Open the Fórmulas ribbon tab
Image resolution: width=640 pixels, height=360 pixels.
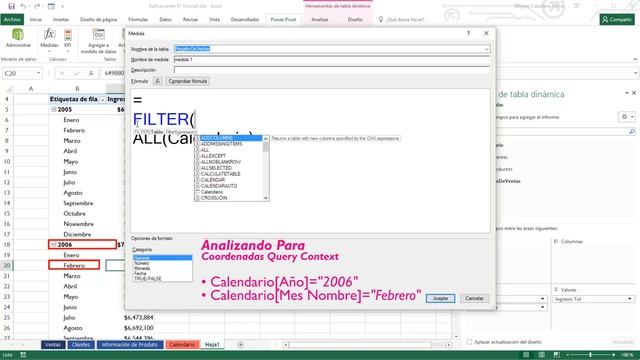pos(138,19)
